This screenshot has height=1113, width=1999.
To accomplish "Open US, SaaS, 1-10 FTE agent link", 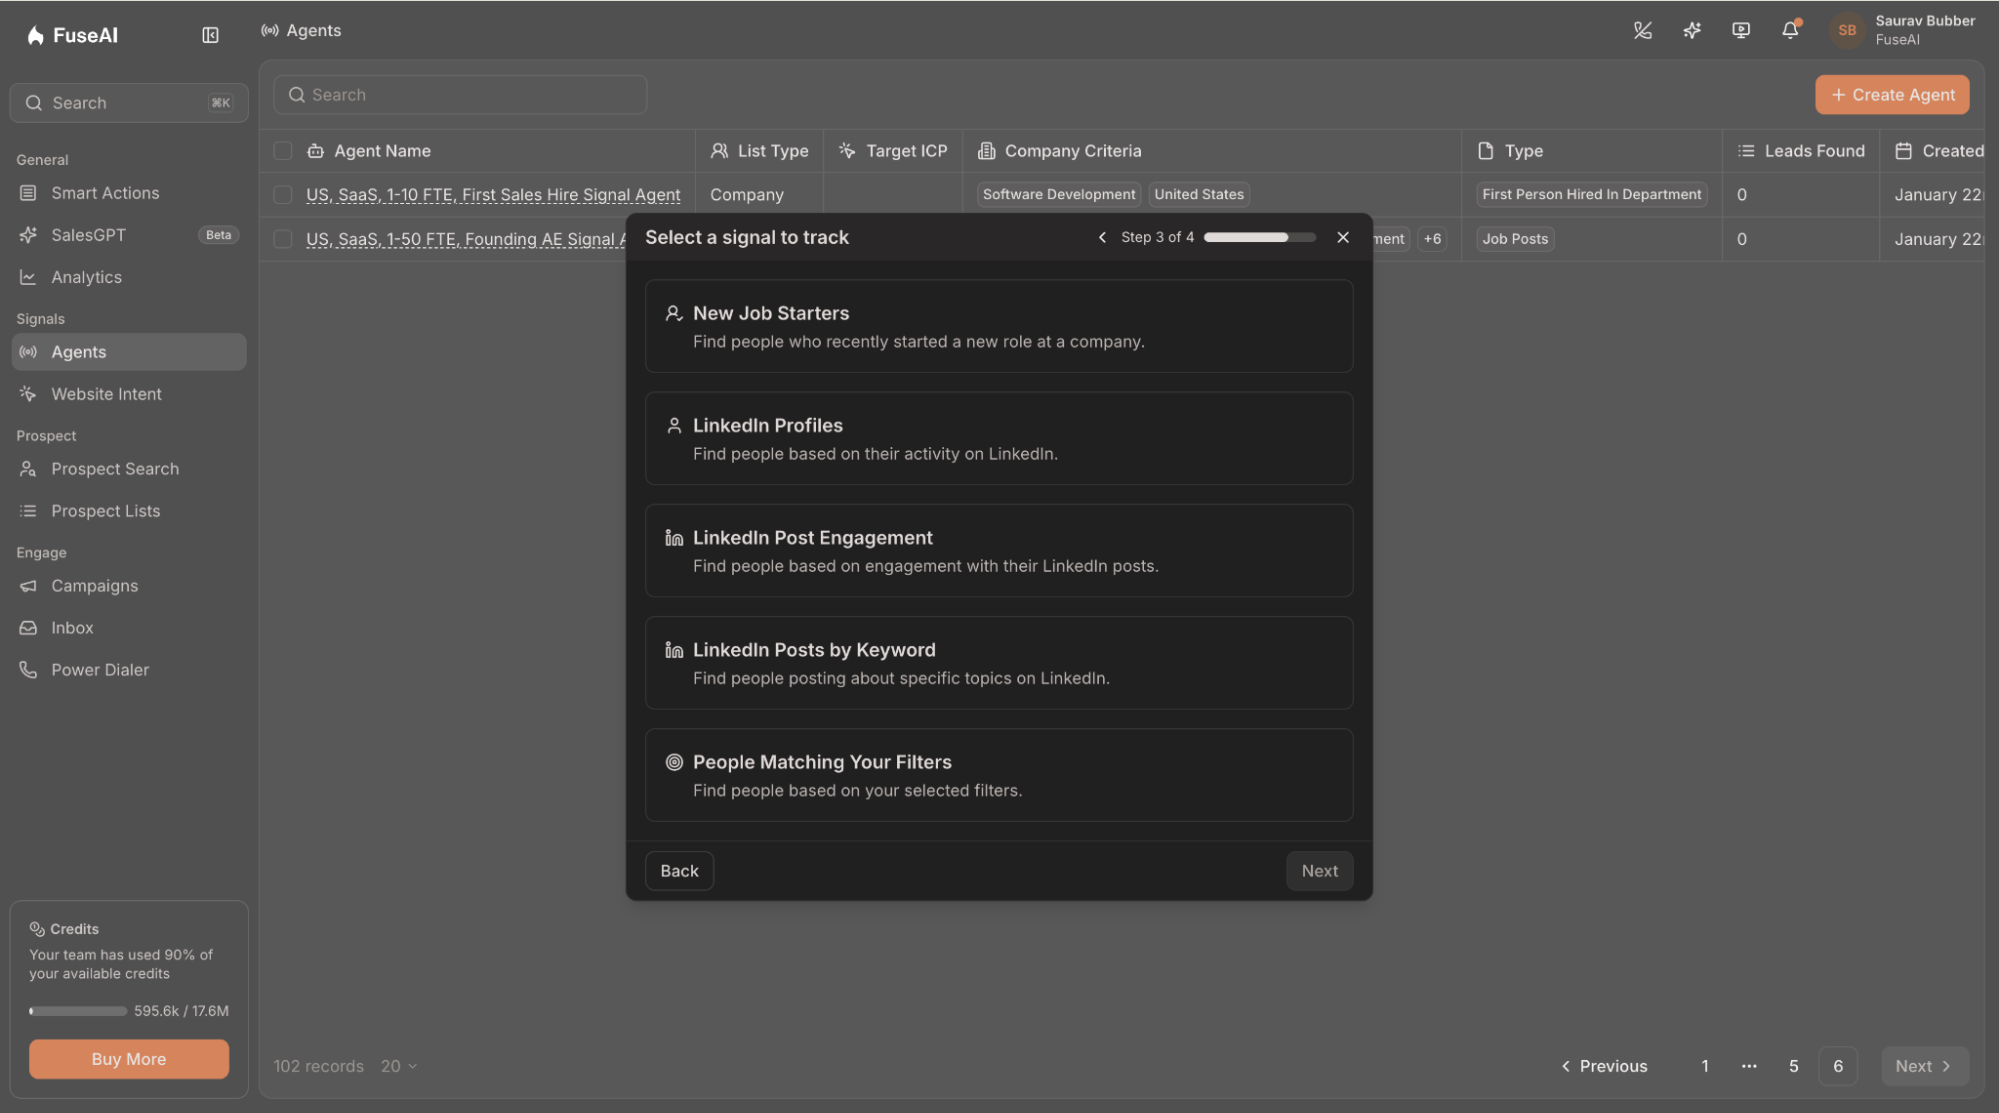I will tap(493, 195).
